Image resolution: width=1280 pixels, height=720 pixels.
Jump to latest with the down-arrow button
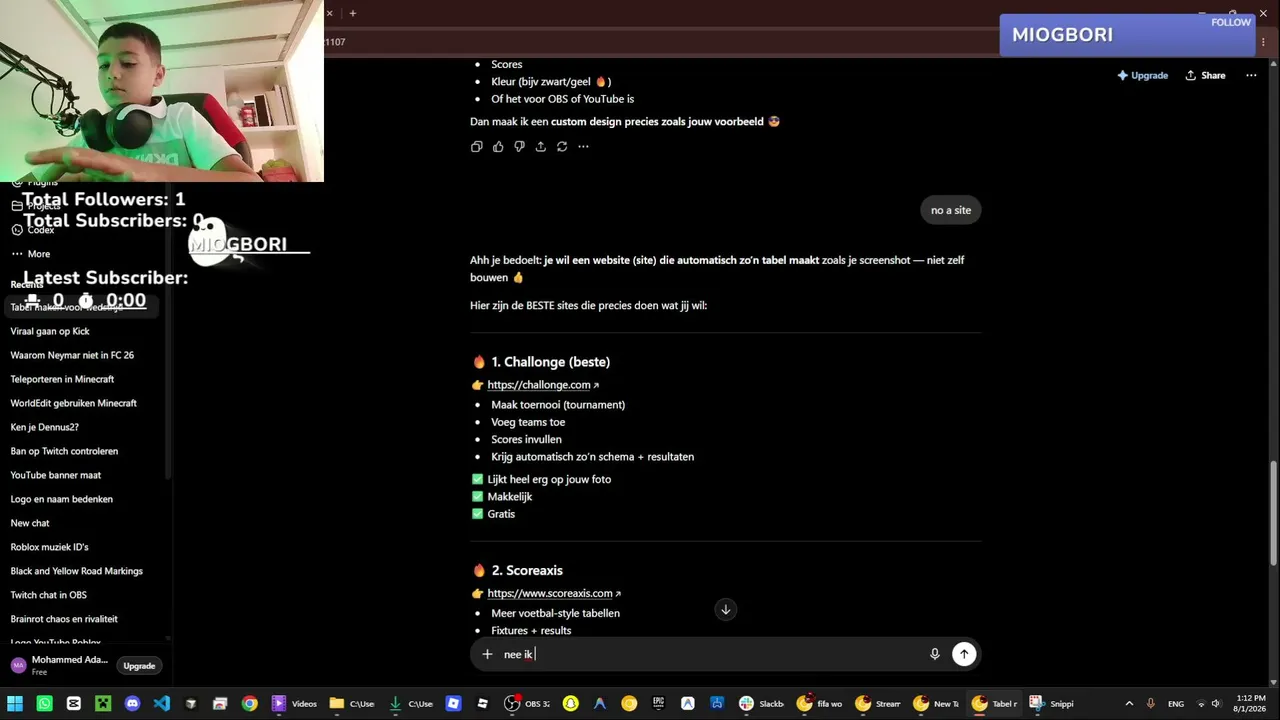click(x=726, y=610)
